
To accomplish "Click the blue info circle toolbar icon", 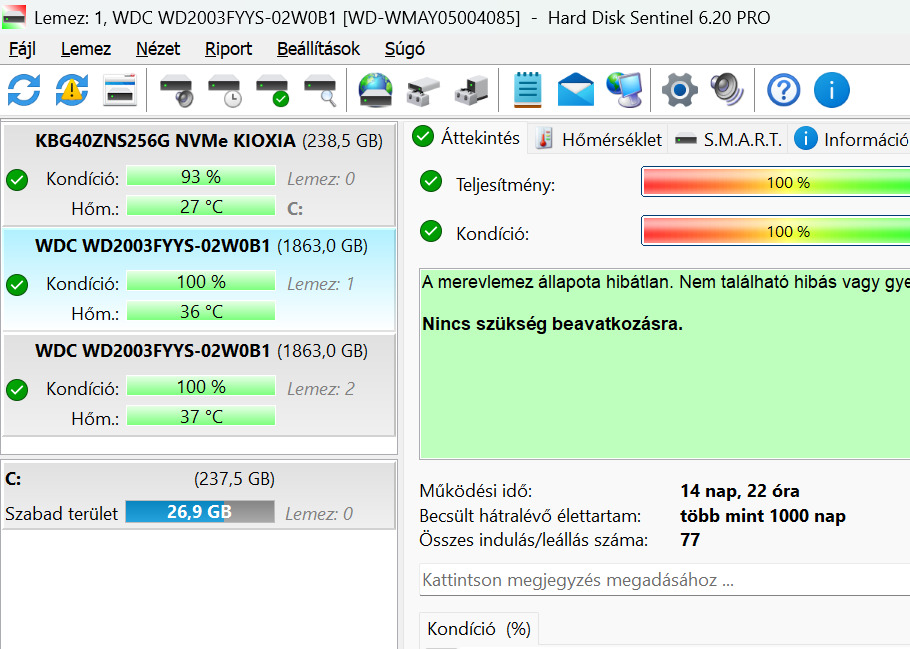I will pyautogui.click(x=832, y=90).
